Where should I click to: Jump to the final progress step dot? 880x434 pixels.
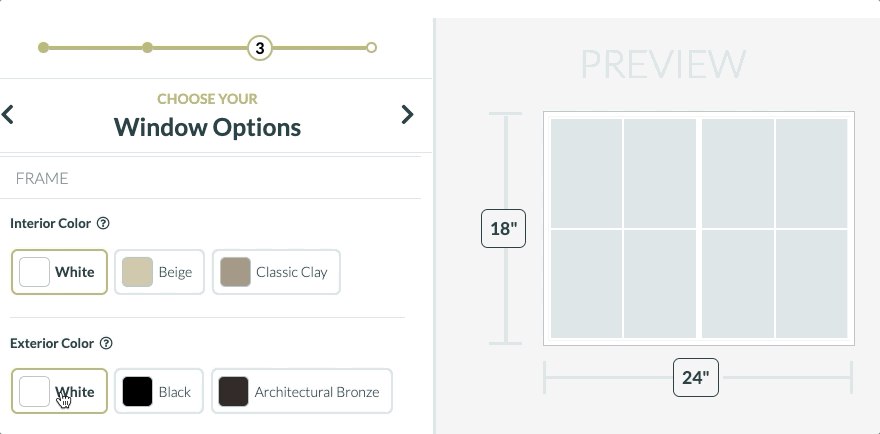[371, 47]
